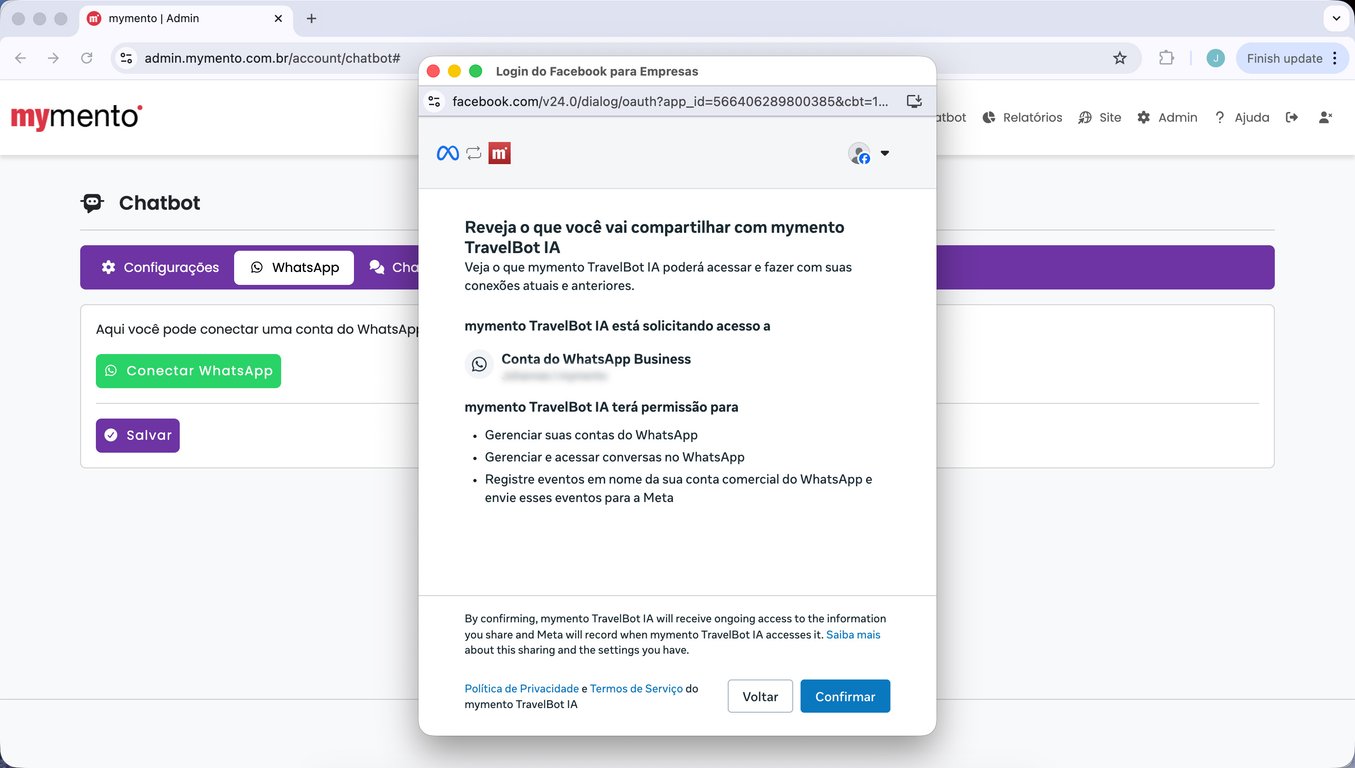Image resolution: width=1355 pixels, height=768 pixels.
Task: Open the Termos de Serviço link
Action: (636, 688)
